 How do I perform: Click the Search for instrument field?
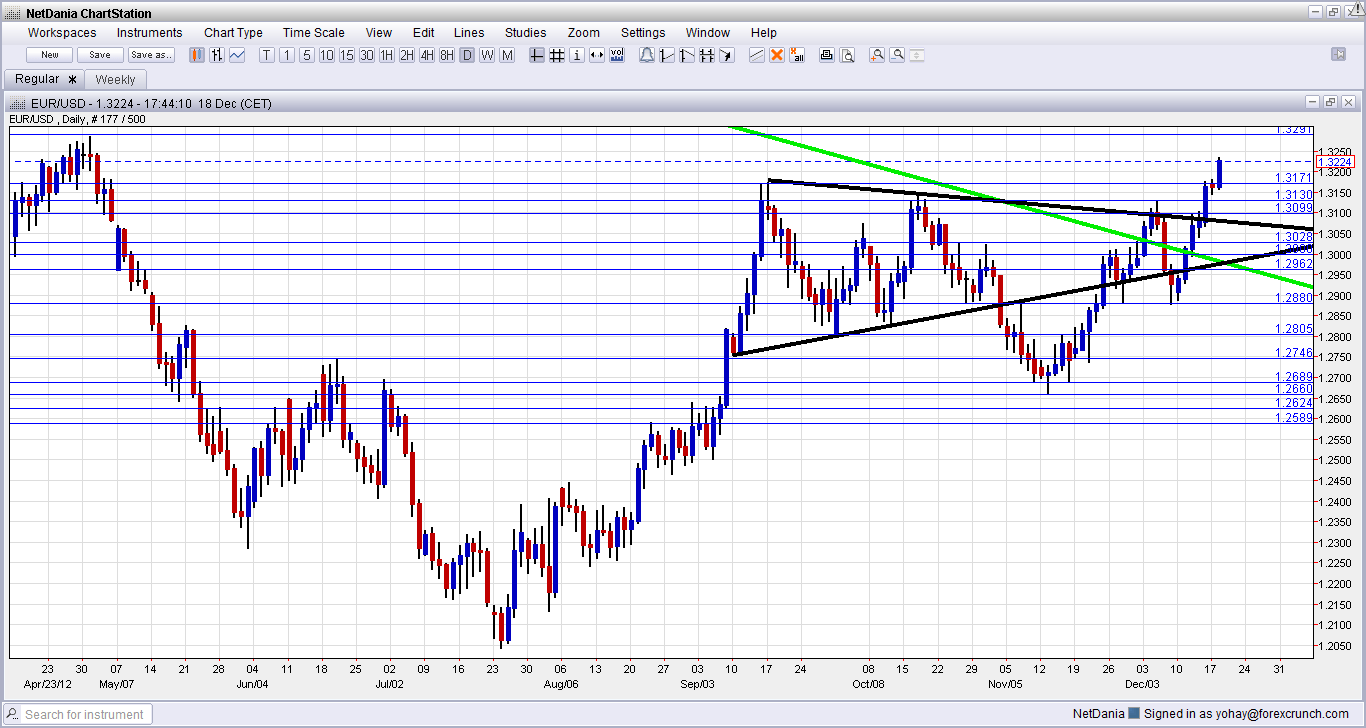click(85, 714)
